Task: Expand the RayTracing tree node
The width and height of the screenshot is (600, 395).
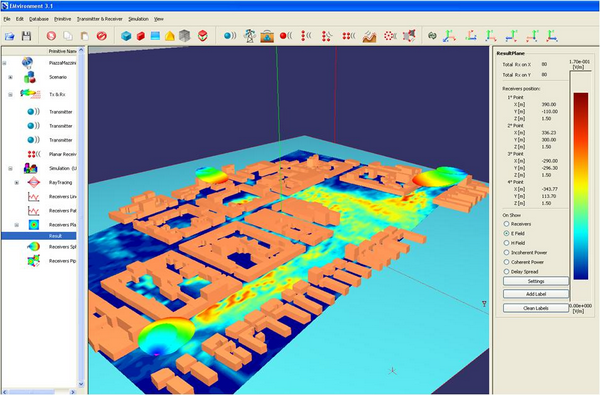Action: tap(17, 183)
